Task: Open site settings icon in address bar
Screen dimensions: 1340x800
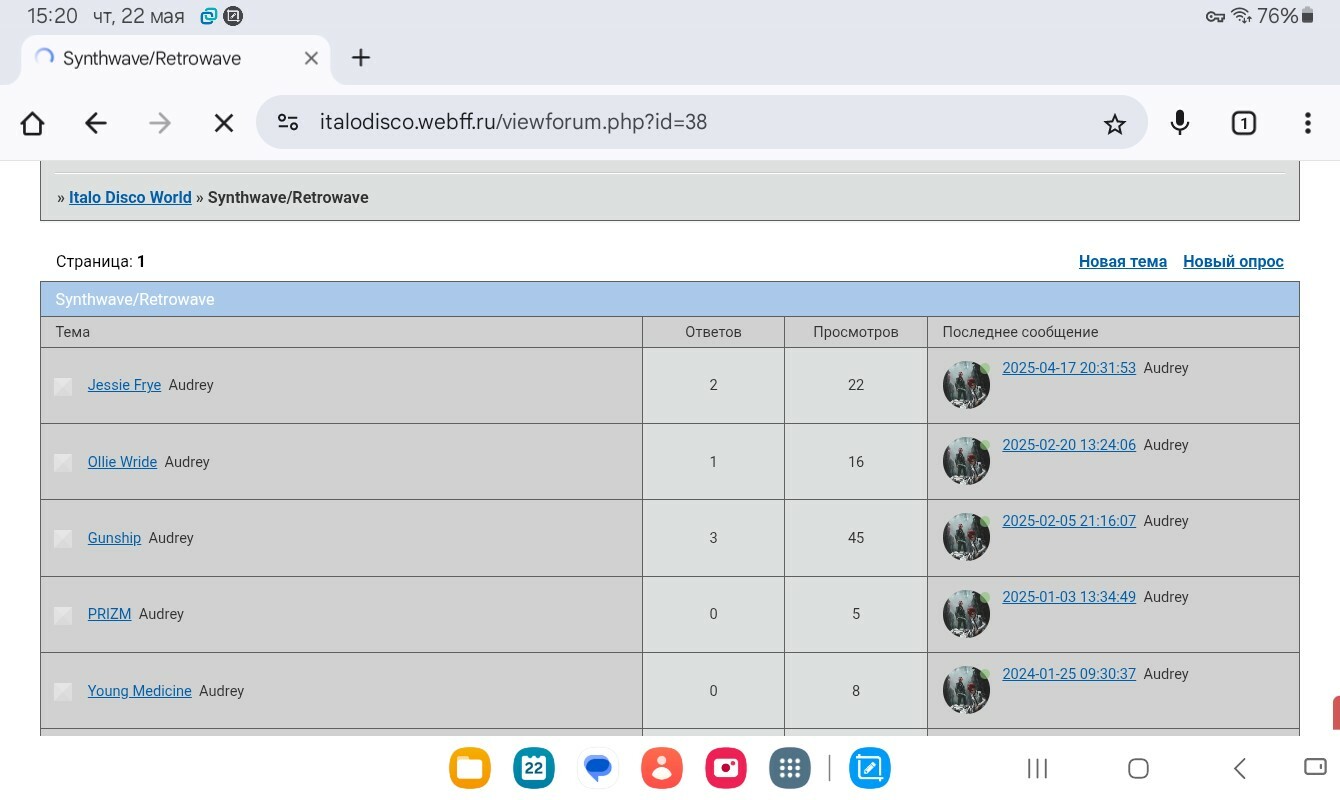Action: tap(288, 123)
